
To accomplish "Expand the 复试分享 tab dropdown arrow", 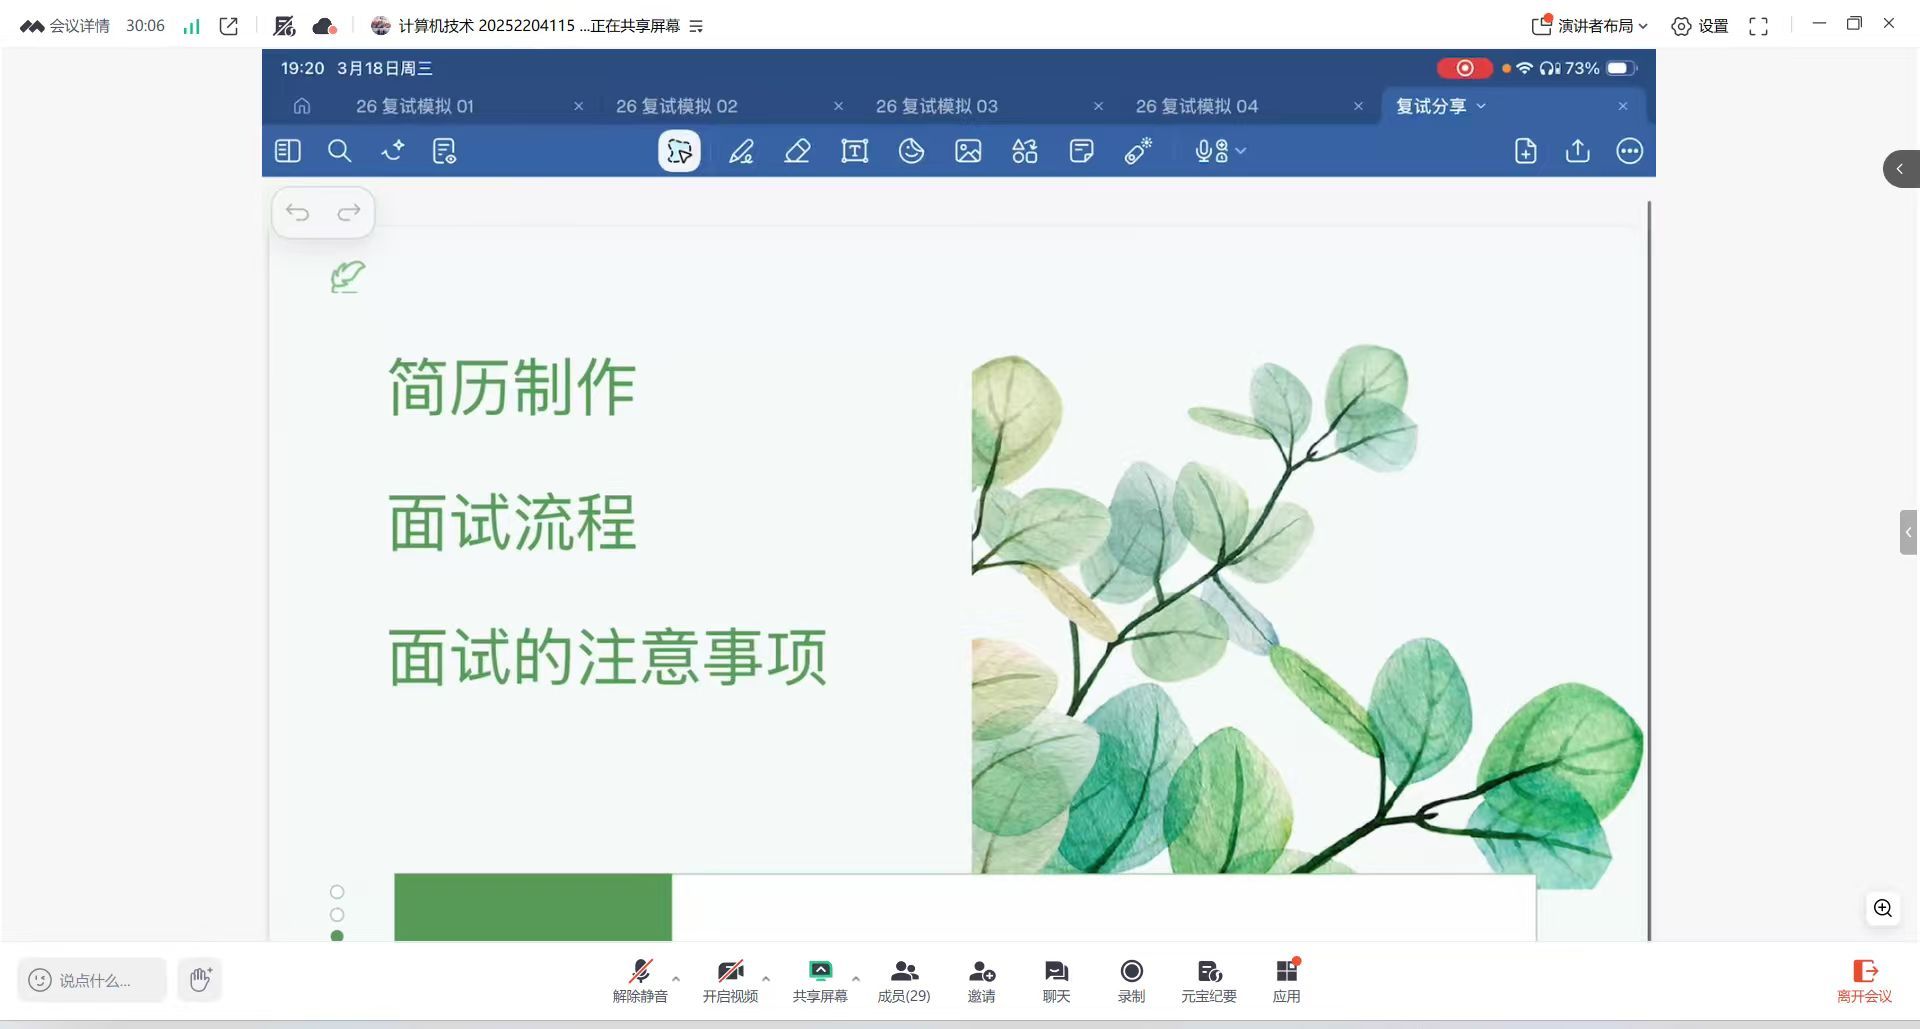I will click(1481, 106).
